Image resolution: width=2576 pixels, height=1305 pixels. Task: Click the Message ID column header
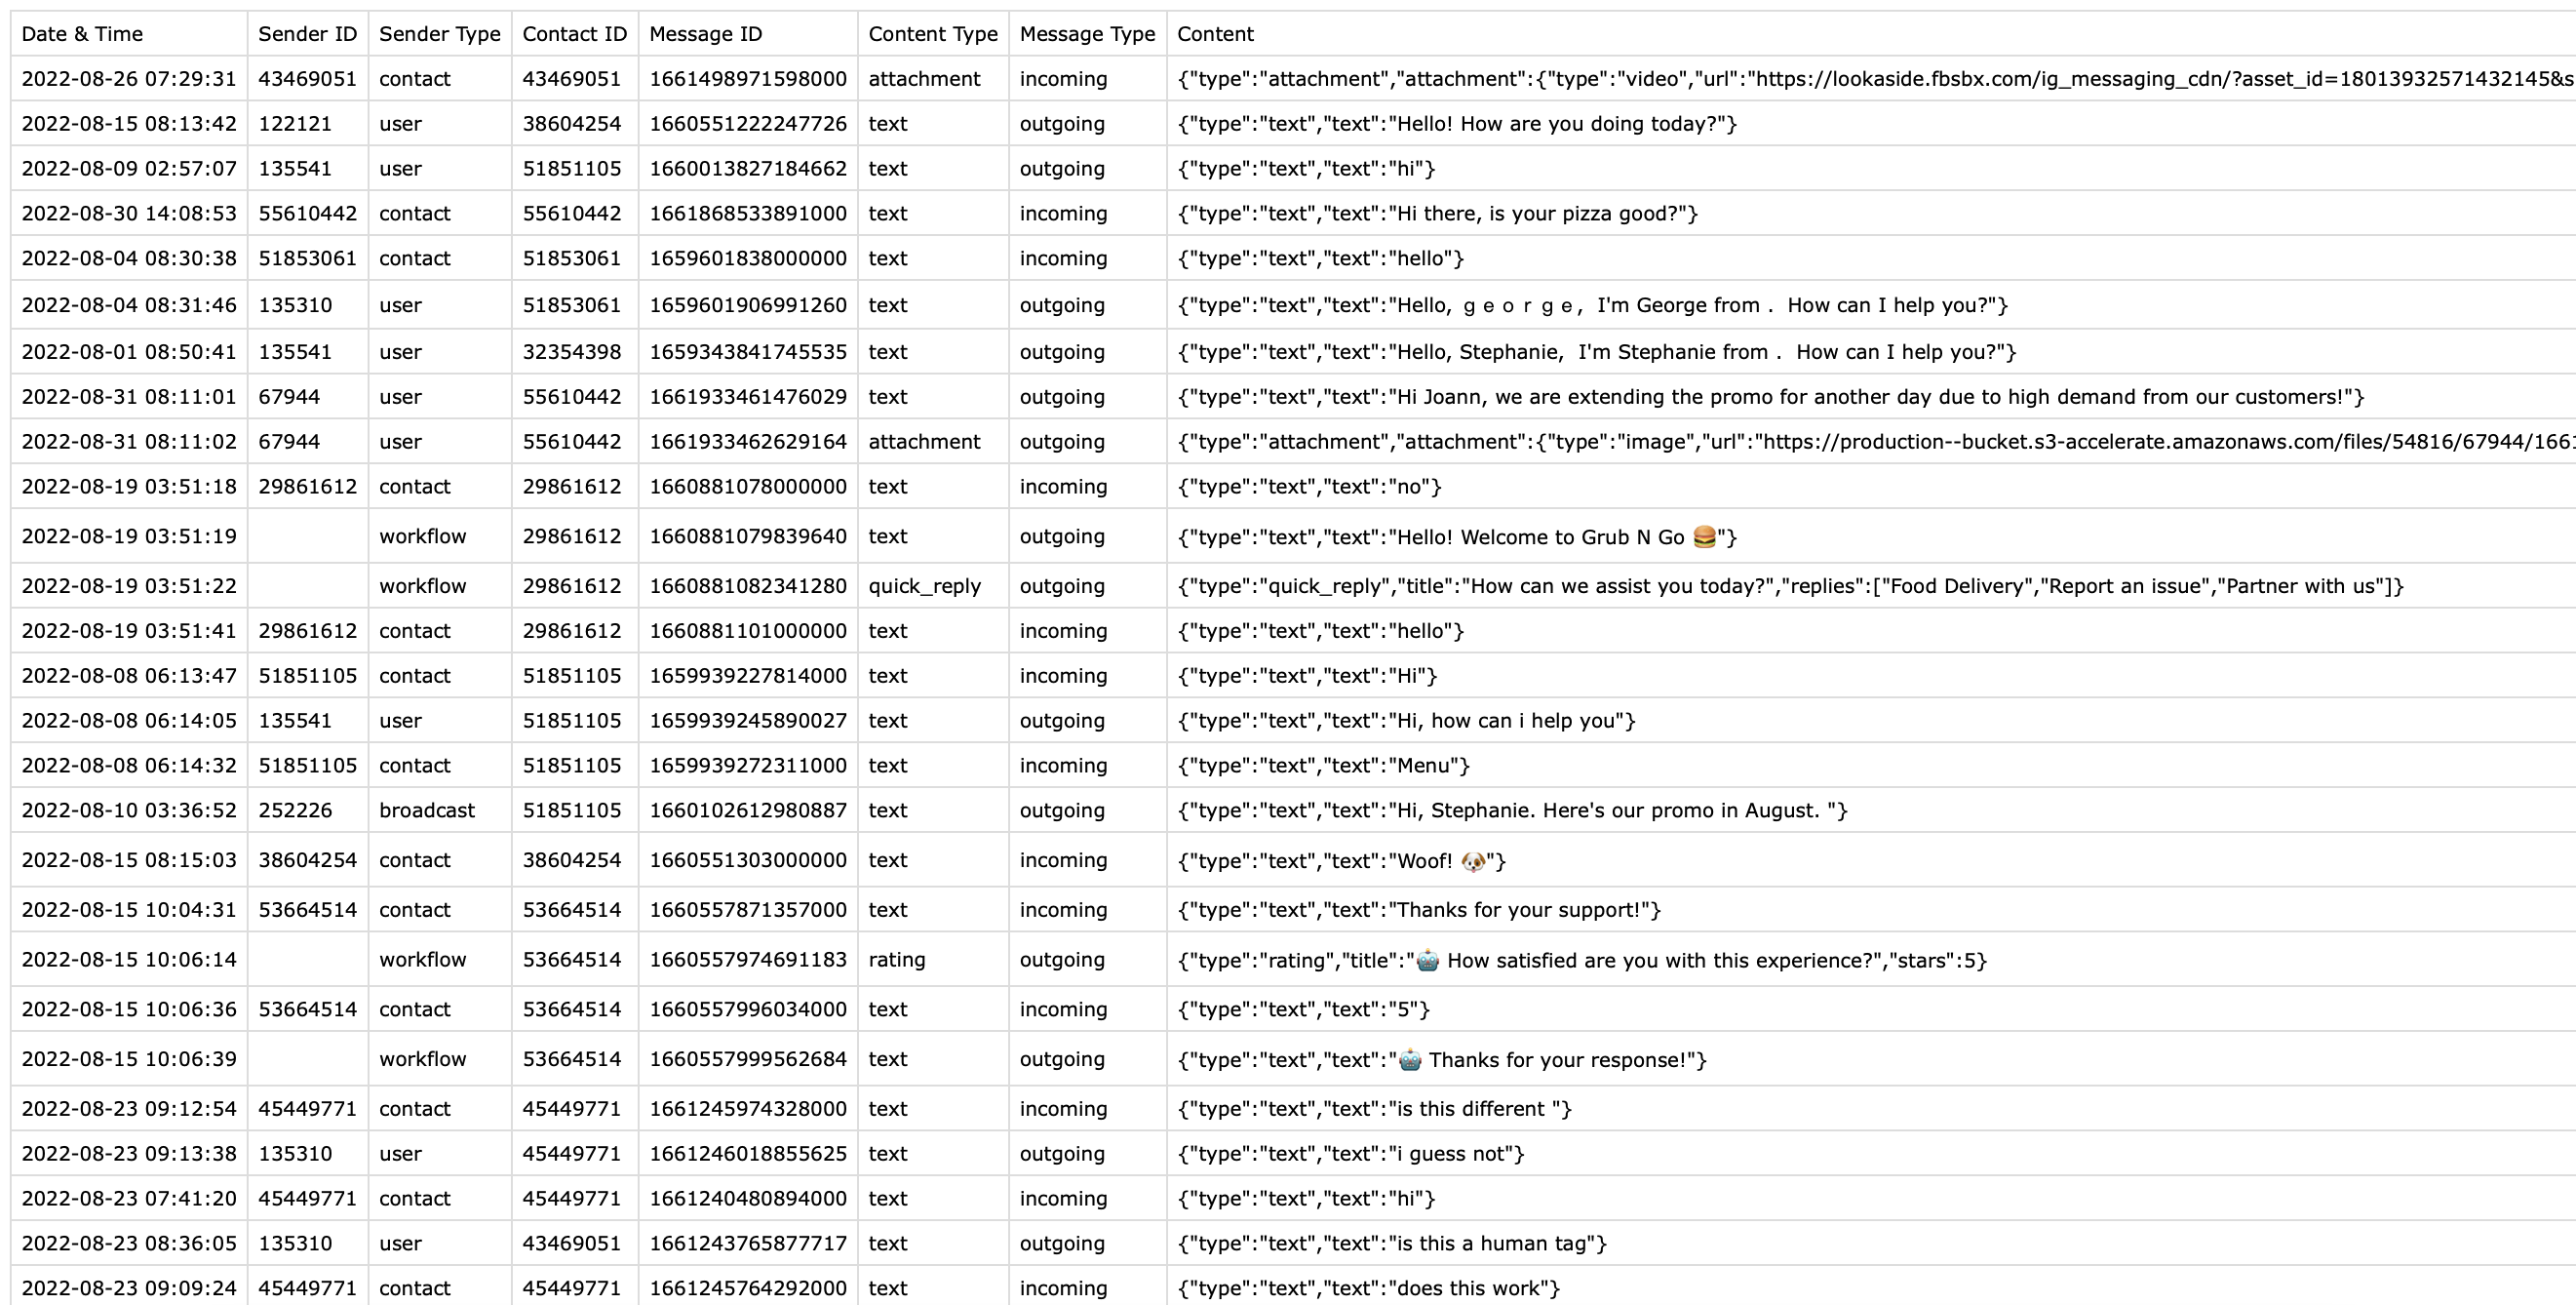click(x=705, y=34)
